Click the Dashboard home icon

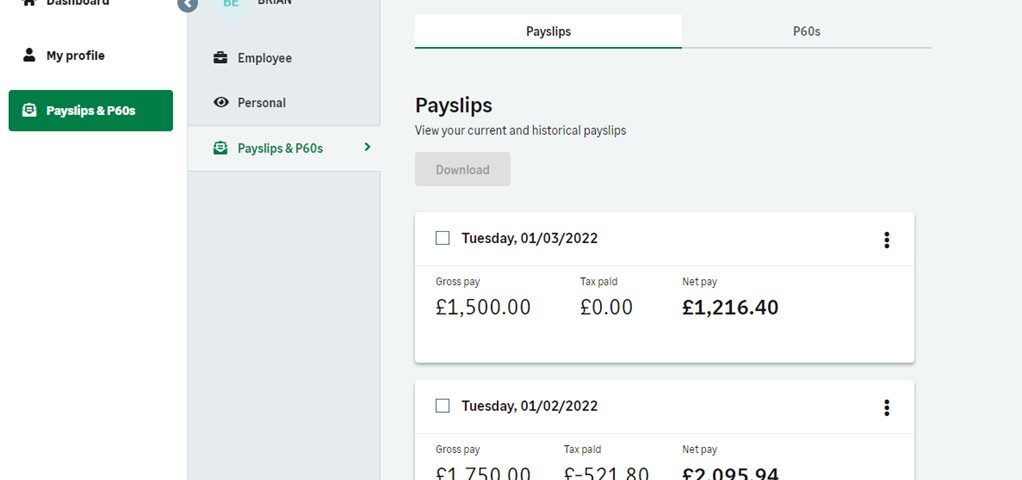(29, 2)
